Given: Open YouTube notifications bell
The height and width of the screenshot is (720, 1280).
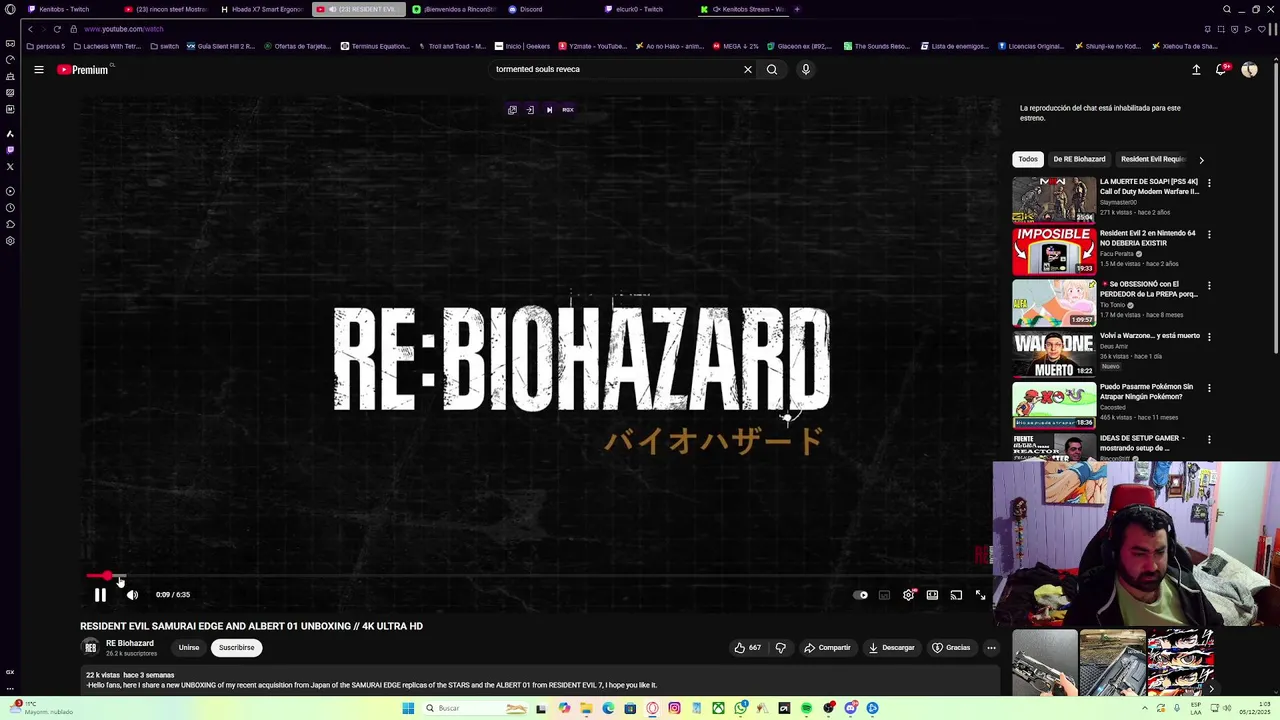Looking at the screenshot, I should click(1221, 69).
